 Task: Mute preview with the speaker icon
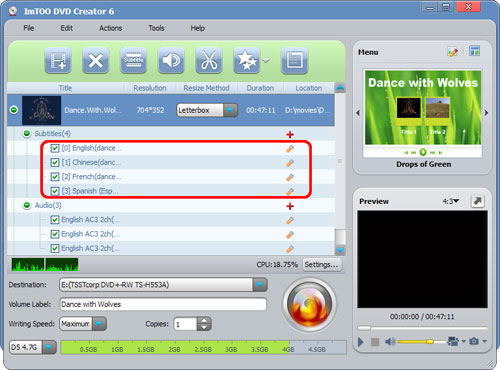click(x=390, y=342)
